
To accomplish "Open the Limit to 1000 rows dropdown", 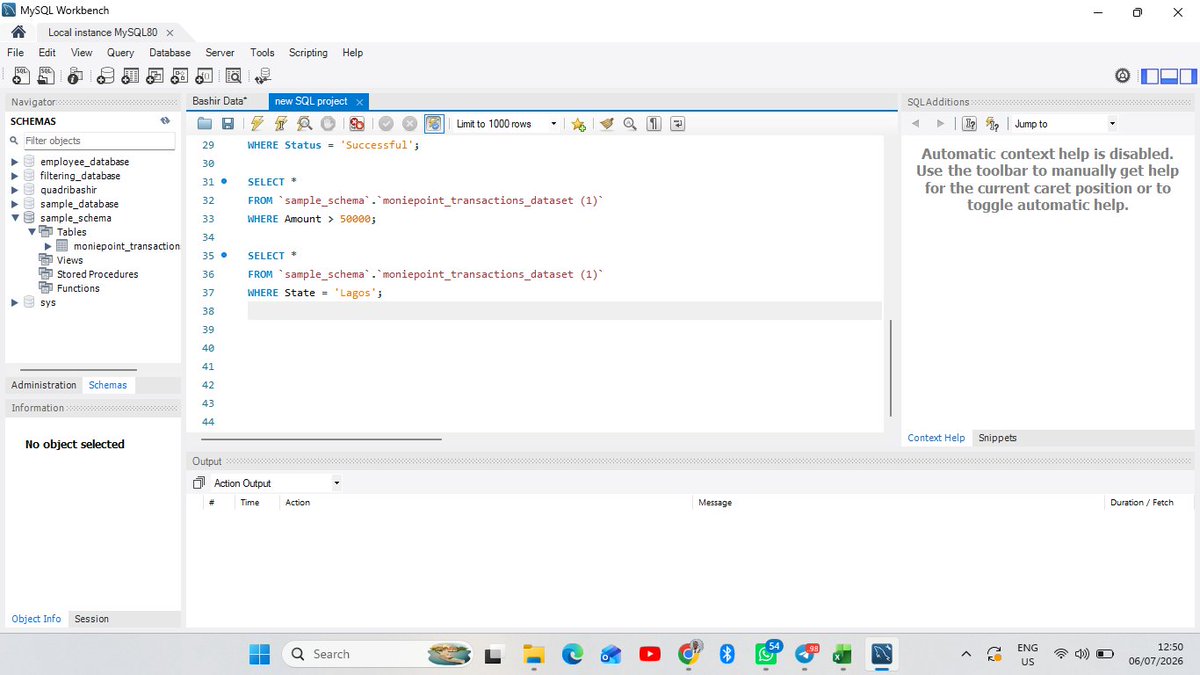I will [507, 124].
